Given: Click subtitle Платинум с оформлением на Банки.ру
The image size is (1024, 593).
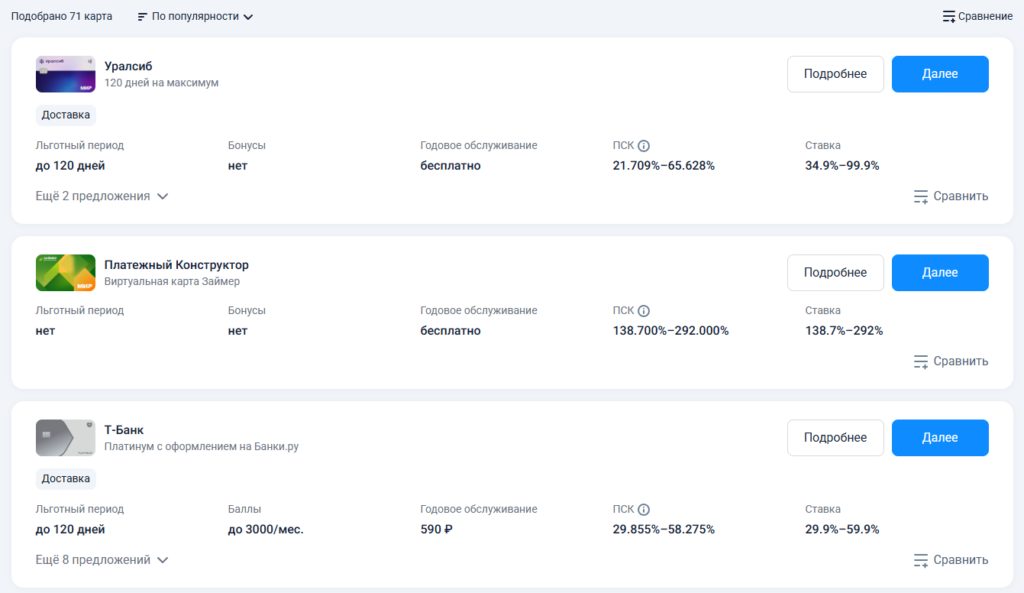Looking at the screenshot, I should tap(201, 447).
